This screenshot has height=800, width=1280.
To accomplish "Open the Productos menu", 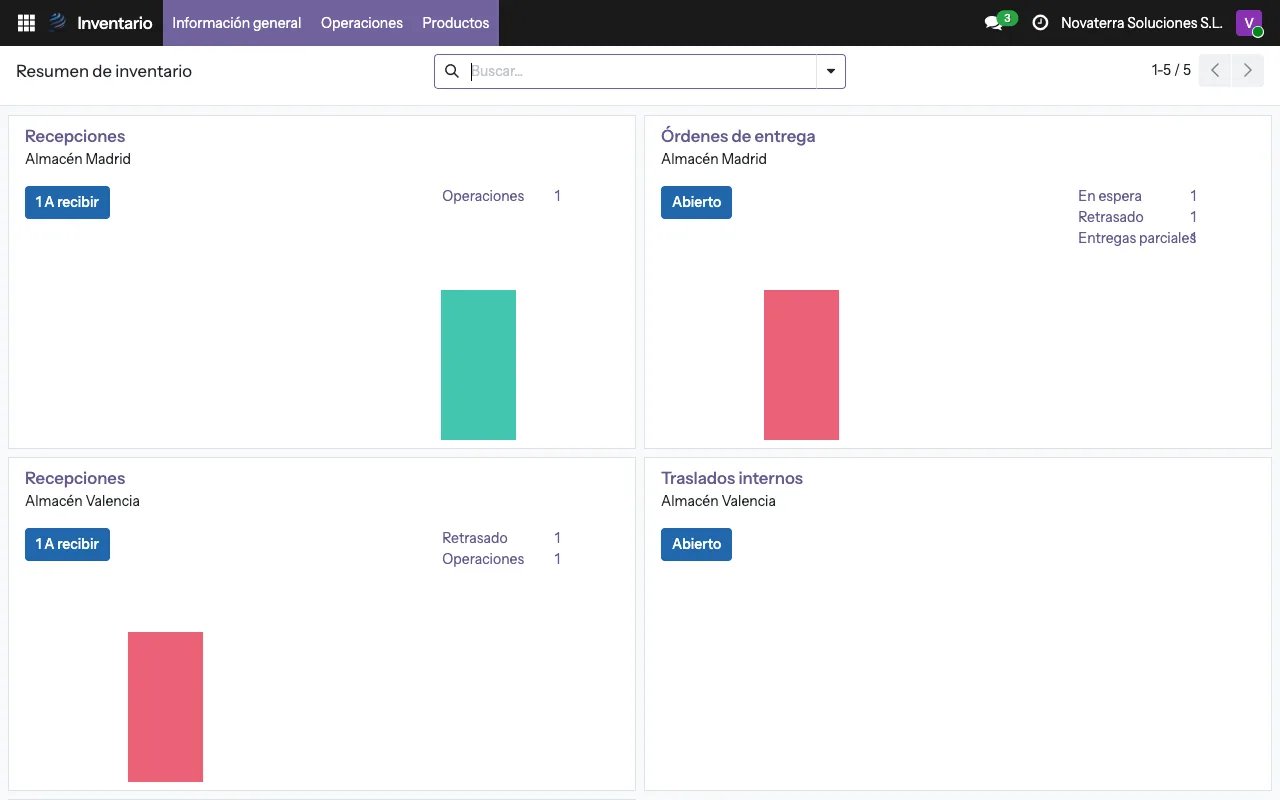I will click(x=456, y=23).
